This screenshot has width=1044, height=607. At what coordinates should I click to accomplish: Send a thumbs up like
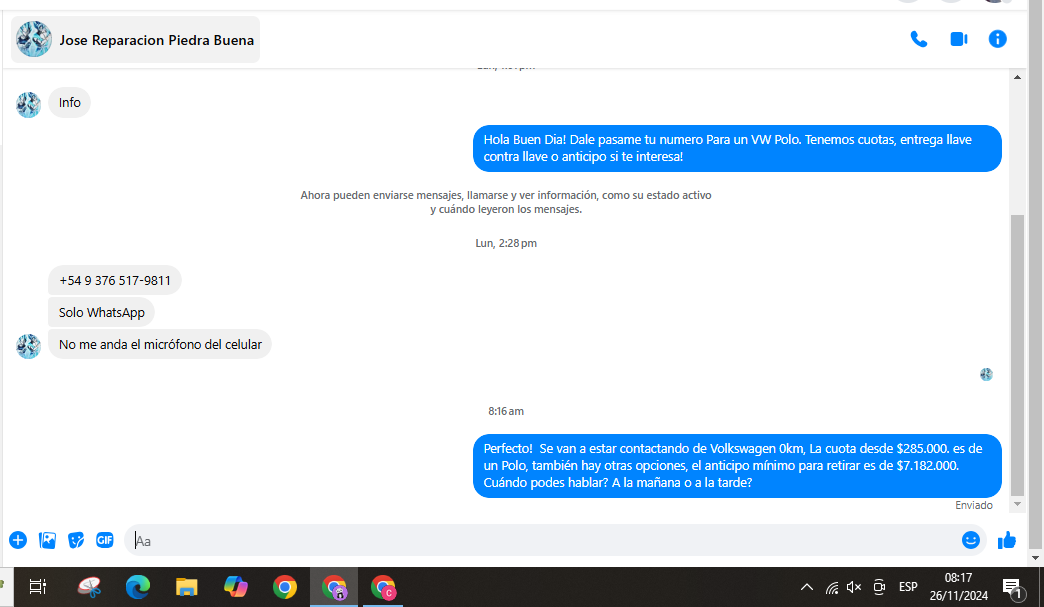coord(1007,540)
